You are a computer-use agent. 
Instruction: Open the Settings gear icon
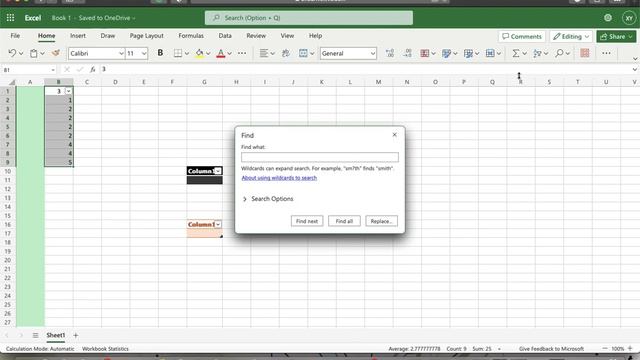coord(608,18)
